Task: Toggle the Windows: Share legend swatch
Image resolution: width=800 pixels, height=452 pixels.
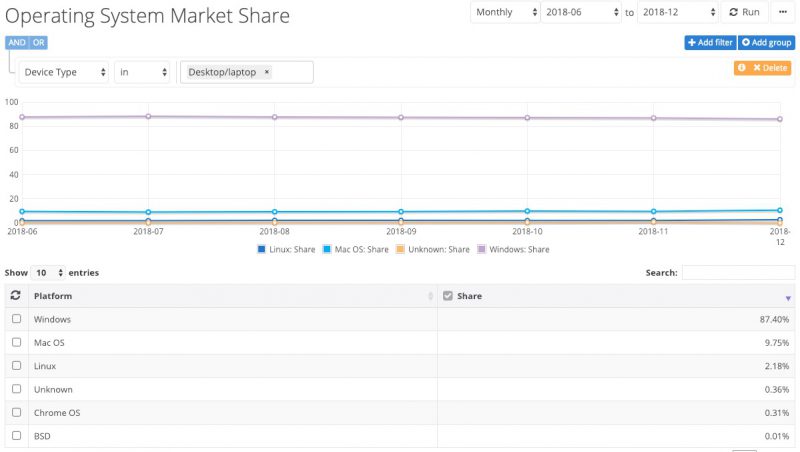Action: pyautogui.click(x=481, y=249)
